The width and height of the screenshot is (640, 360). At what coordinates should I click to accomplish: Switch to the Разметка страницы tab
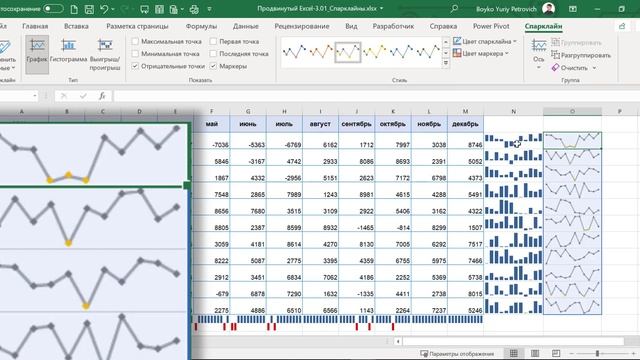pyautogui.click(x=137, y=26)
